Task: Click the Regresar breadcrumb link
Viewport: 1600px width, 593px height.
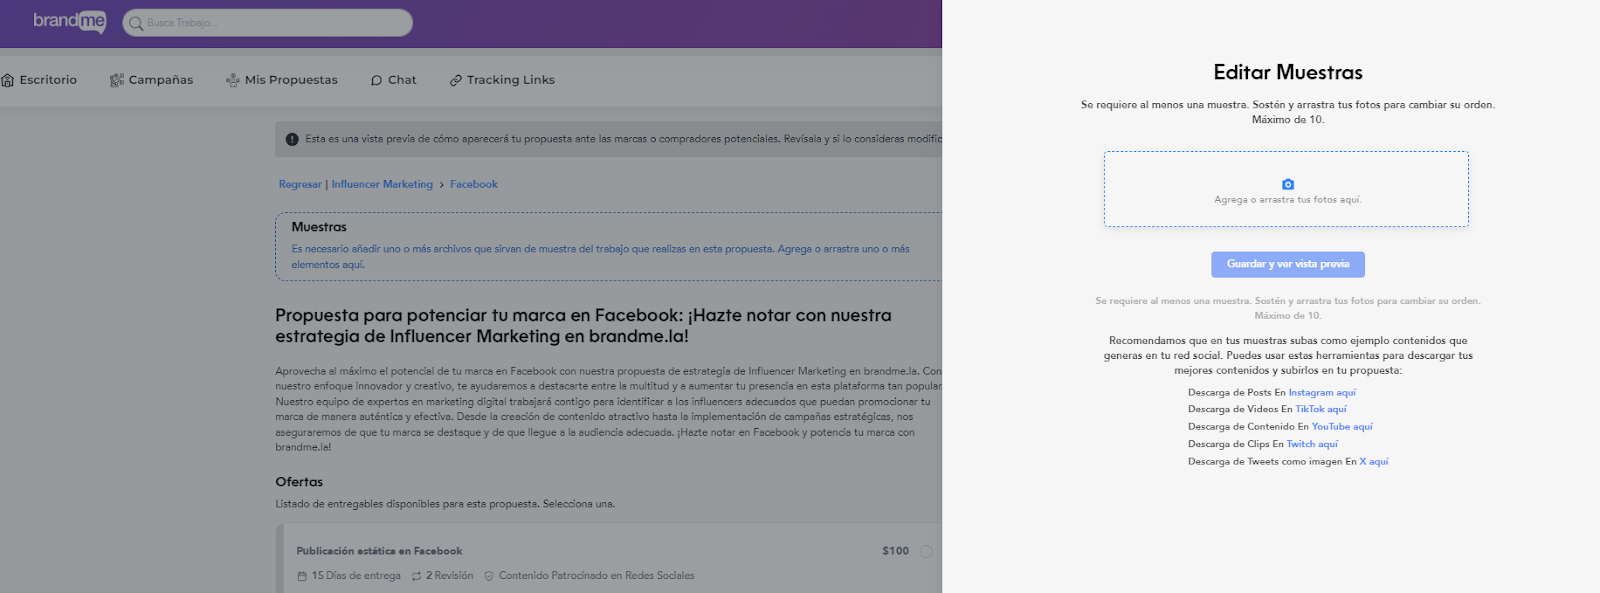Action: click(x=300, y=184)
